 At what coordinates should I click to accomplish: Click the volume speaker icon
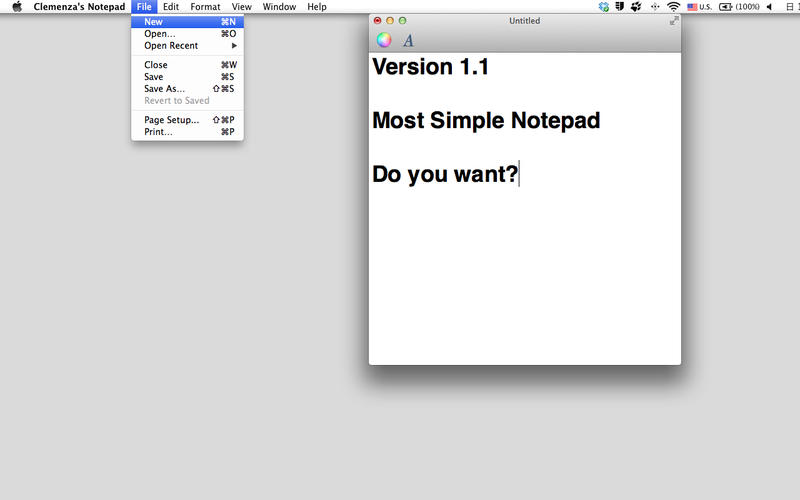click(x=769, y=7)
